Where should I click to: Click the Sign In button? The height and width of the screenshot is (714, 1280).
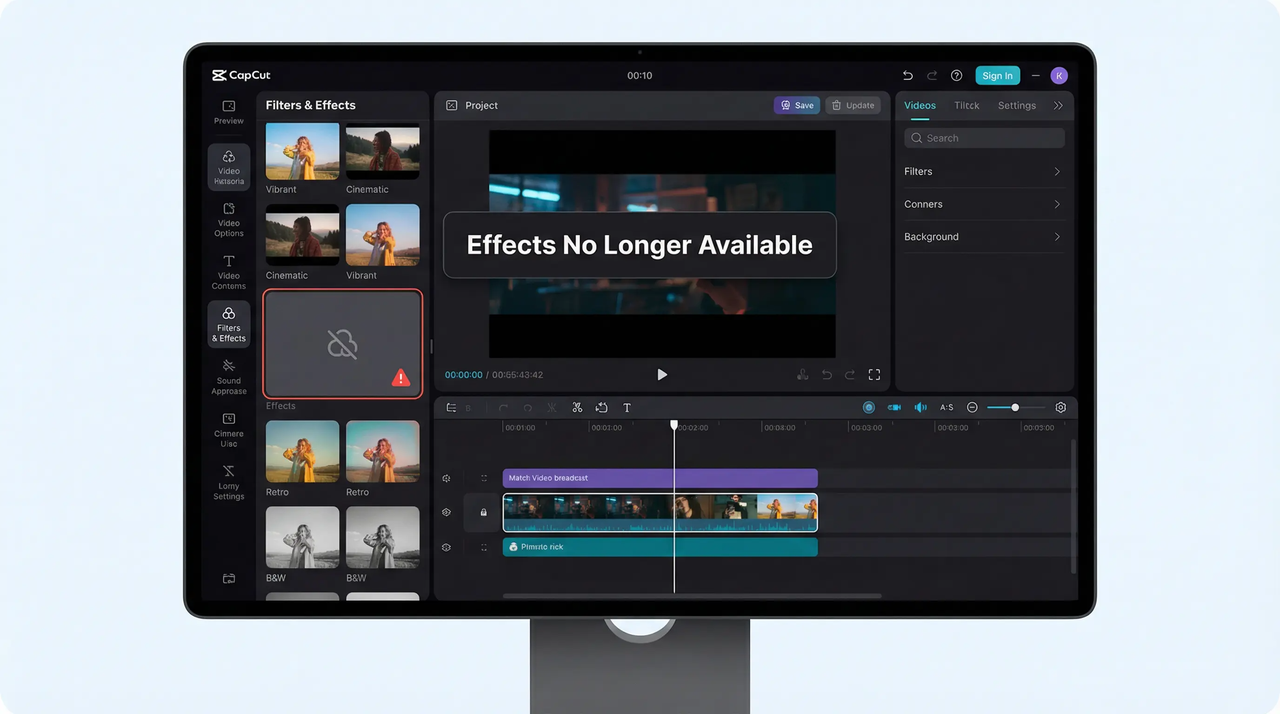click(997, 75)
